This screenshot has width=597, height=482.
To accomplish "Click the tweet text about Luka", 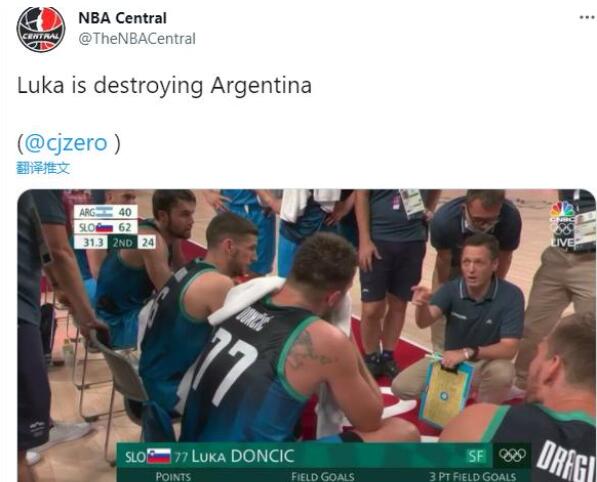I will coord(164,86).
